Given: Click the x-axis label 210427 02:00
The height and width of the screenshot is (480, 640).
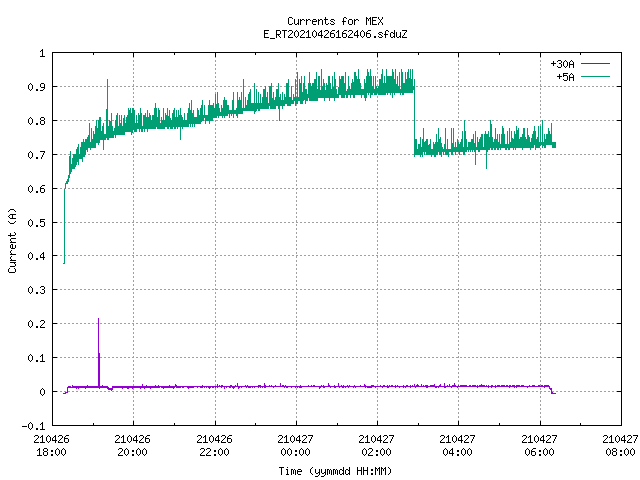Looking at the screenshot, I should (376, 446).
